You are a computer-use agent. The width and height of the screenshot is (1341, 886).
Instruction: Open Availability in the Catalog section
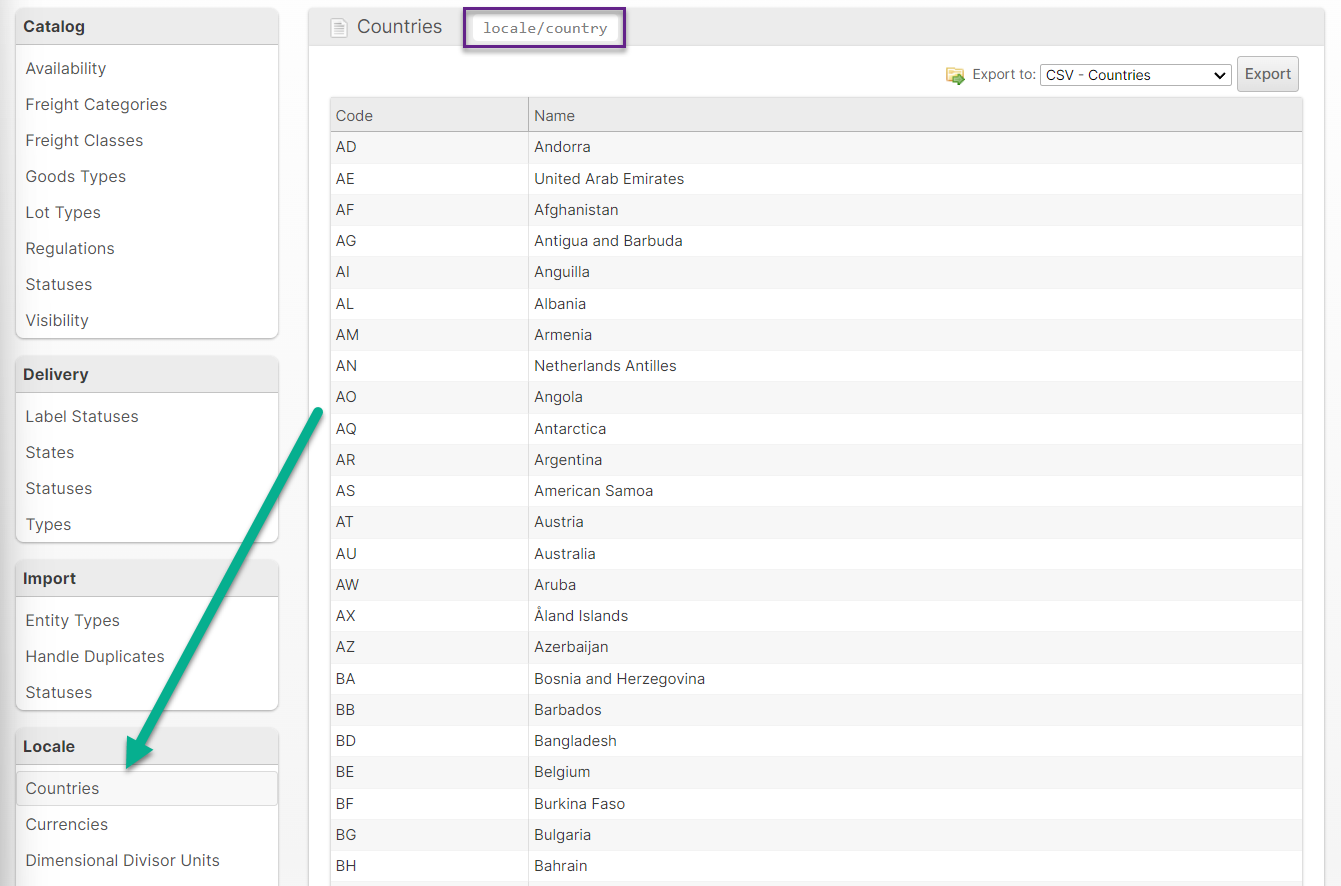66,68
